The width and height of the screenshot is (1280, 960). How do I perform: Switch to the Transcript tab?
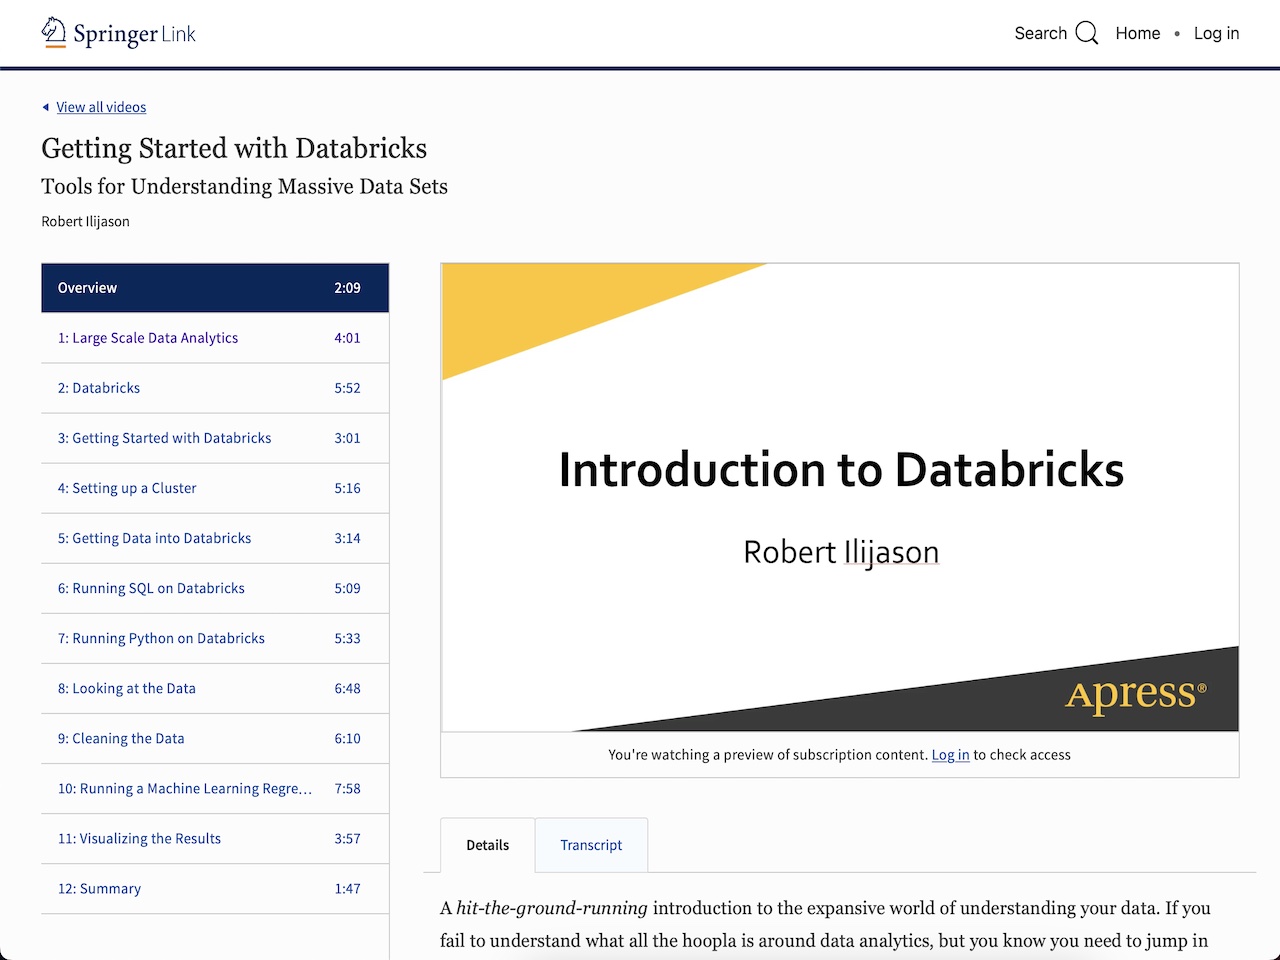click(x=591, y=845)
